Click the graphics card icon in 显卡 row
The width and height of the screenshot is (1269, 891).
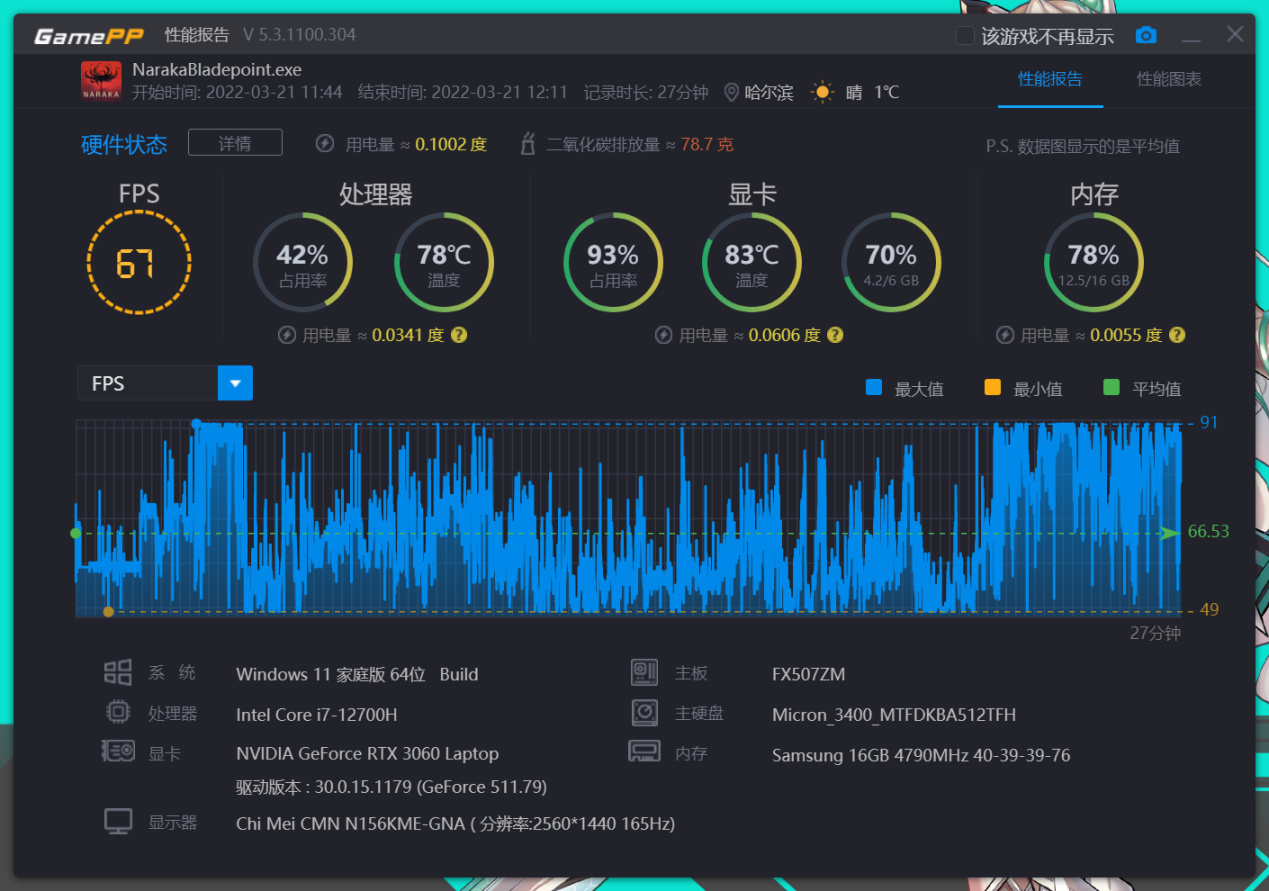coord(118,751)
